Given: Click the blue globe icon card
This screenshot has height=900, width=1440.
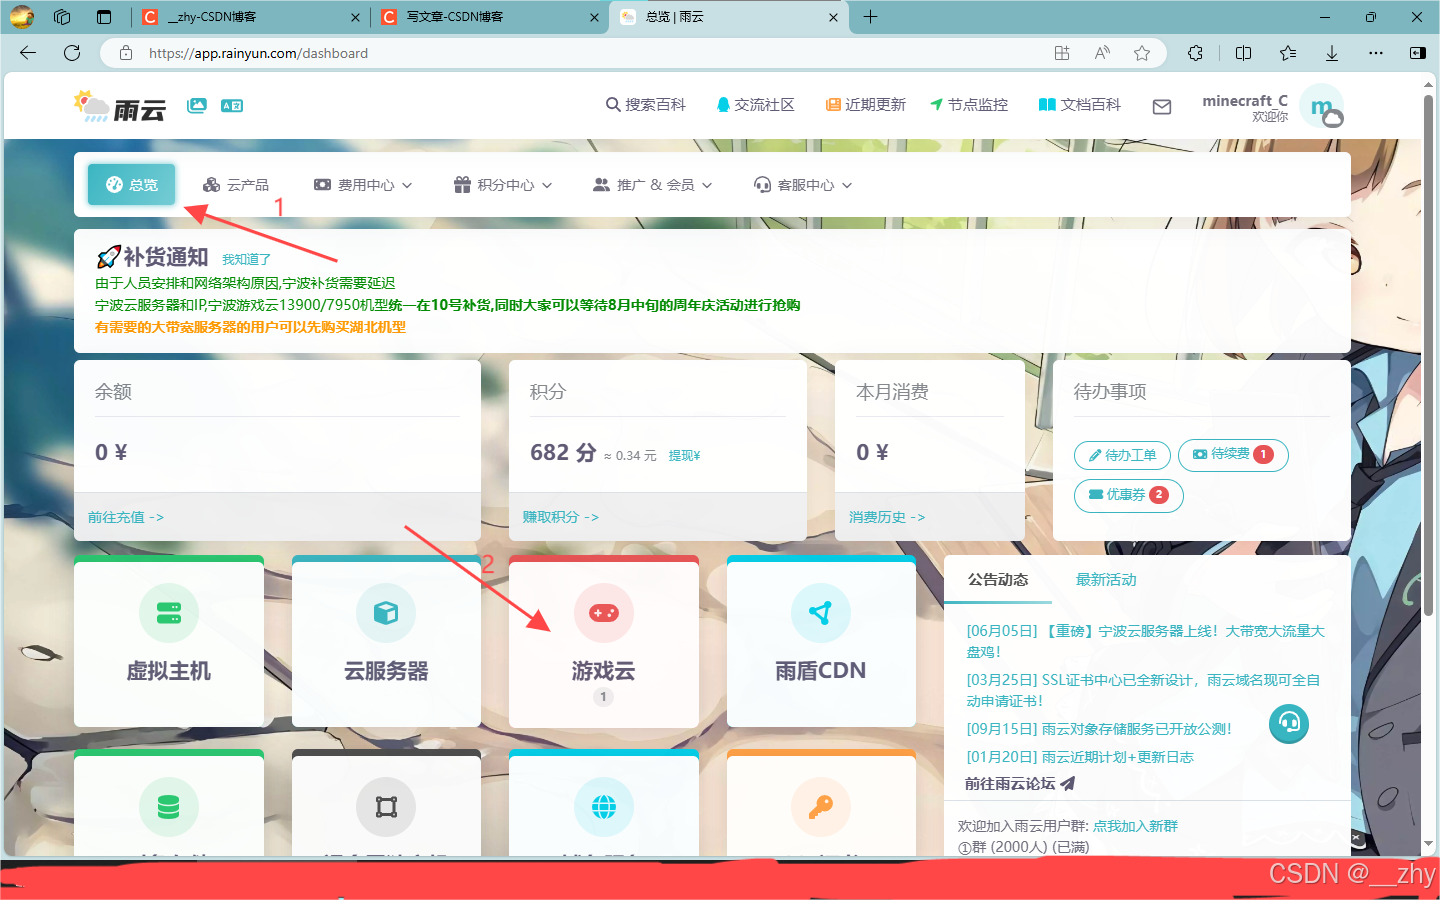Looking at the screenshot, I should point(603,803).
